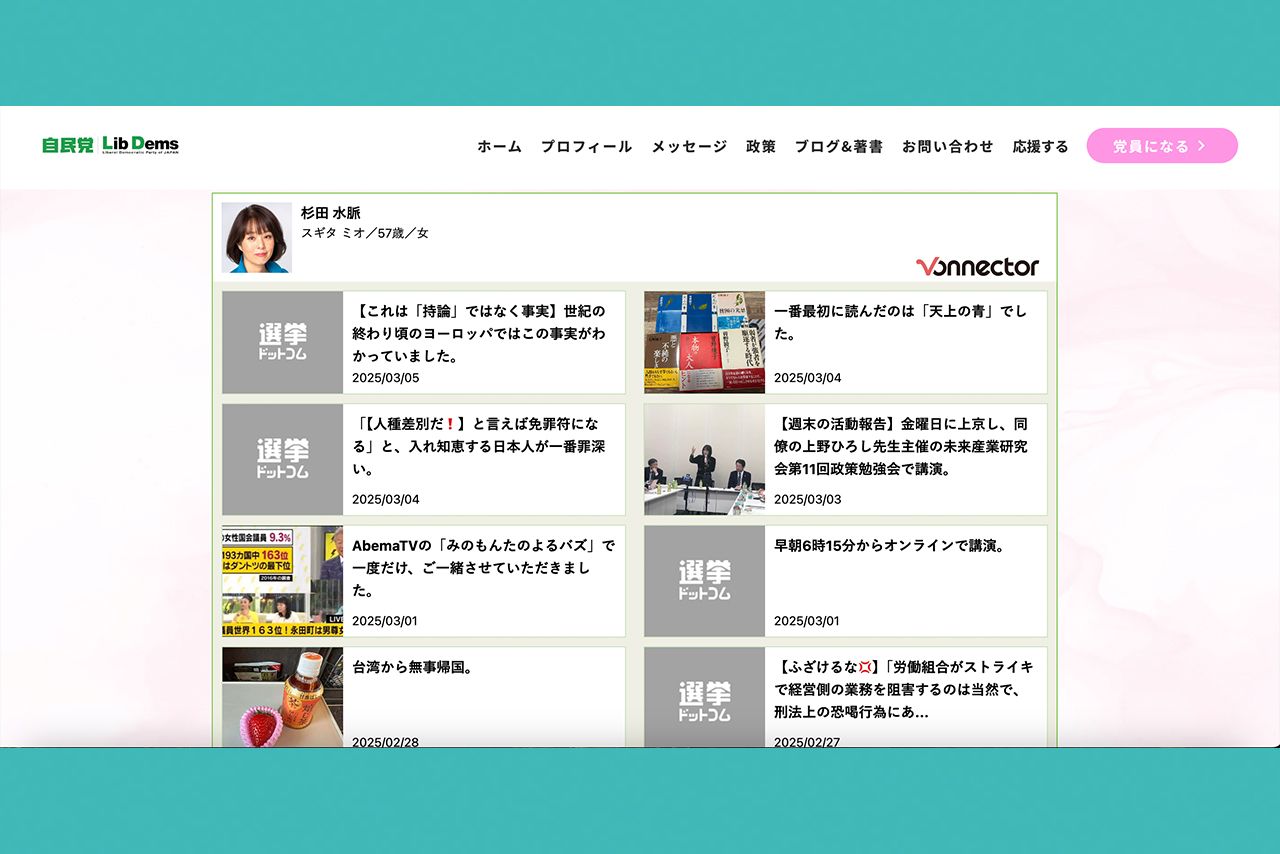Open the conference-room photo for the 週末の活動報告 post
1280x854 pixels.
704,460
